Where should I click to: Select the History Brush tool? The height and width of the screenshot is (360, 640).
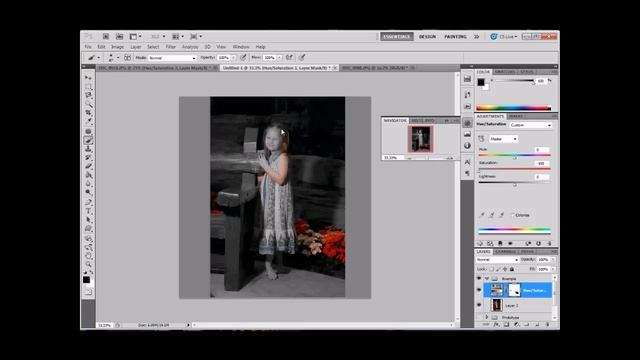(88, 158)
